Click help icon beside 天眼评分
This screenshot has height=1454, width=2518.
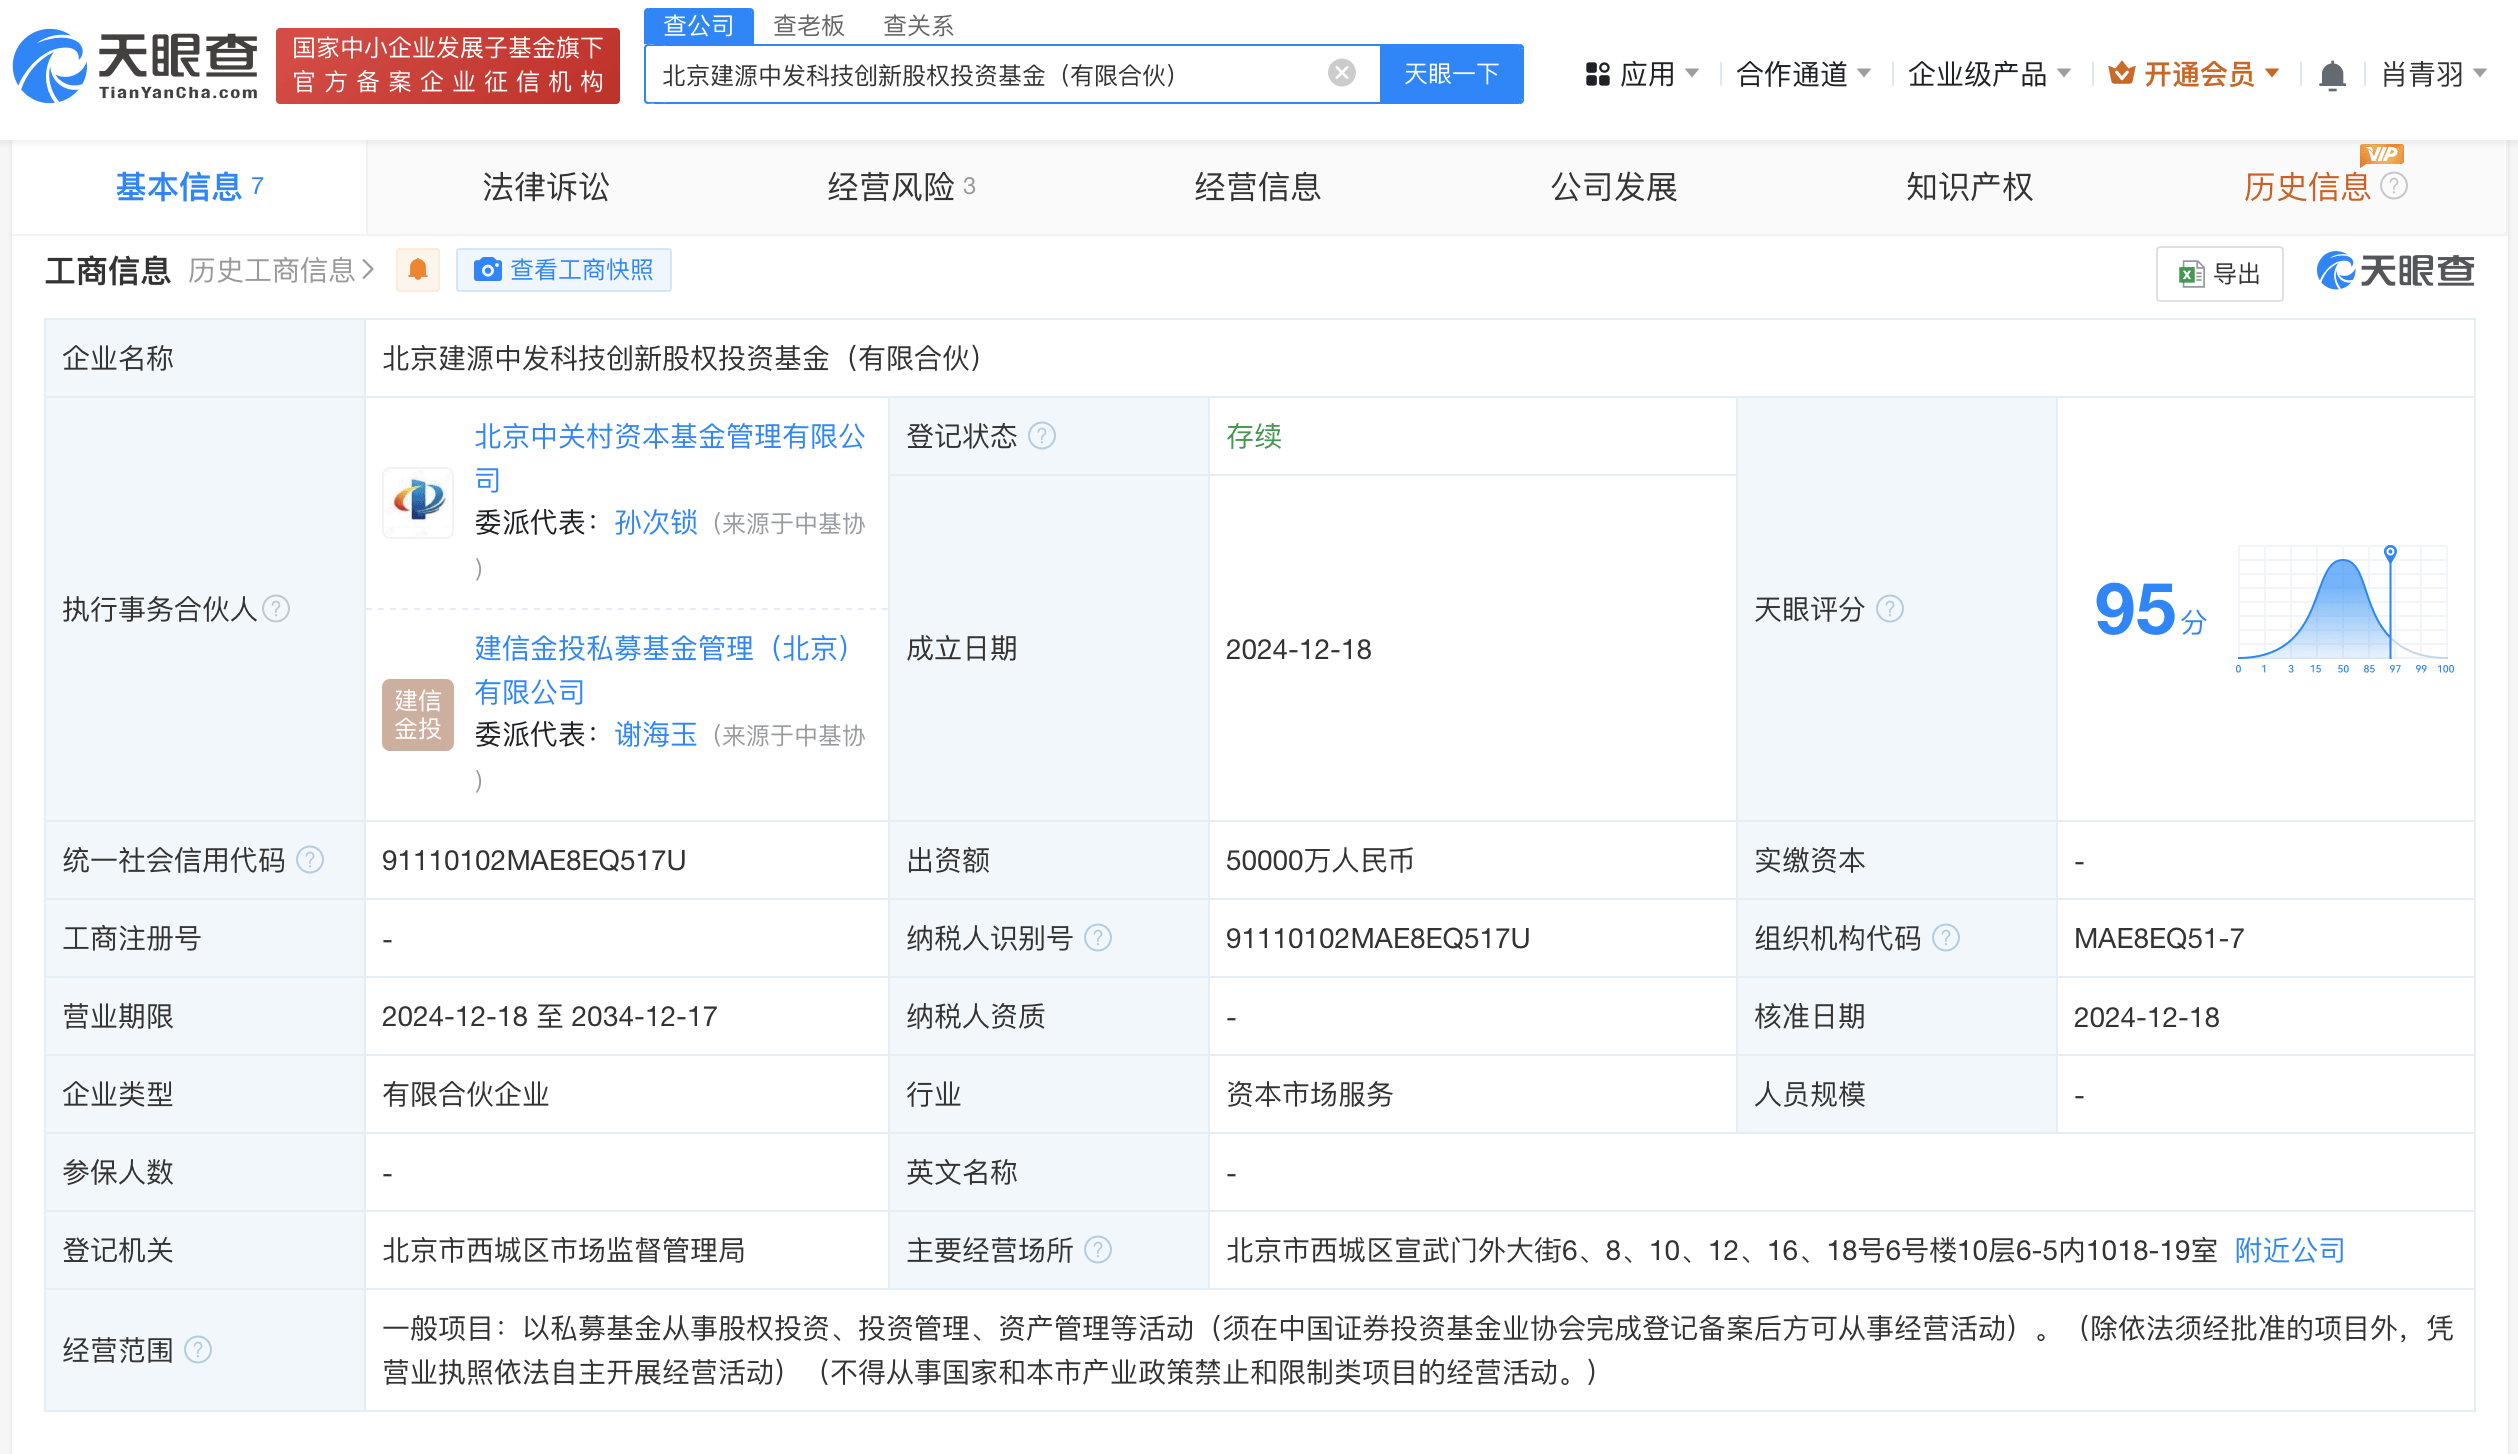click(x=1889, y=609)
